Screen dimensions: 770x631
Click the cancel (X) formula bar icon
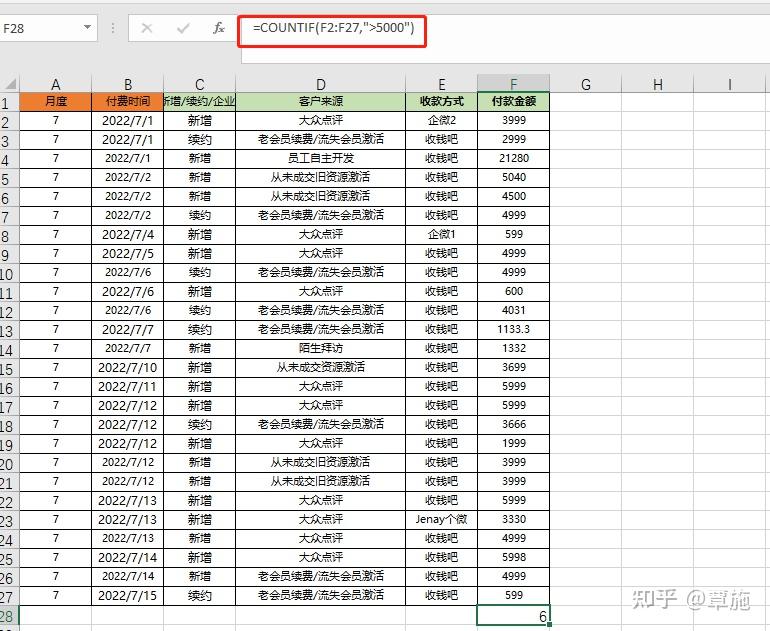pos(146,28)
